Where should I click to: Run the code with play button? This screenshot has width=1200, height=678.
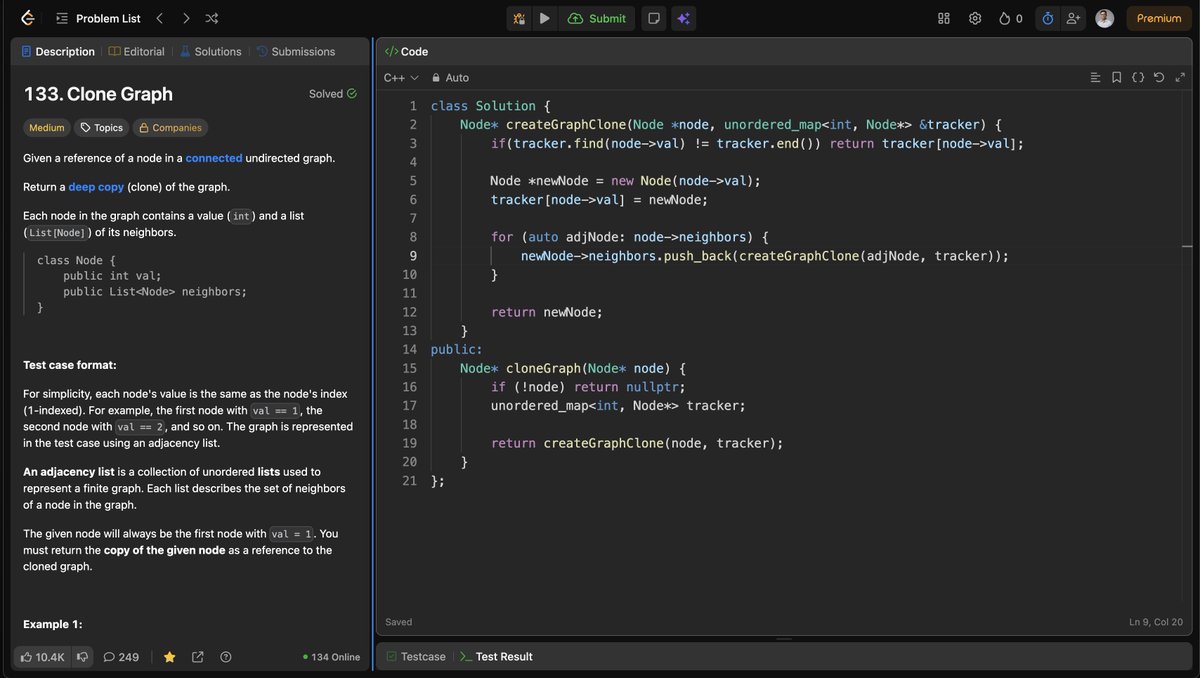point(544,18)
